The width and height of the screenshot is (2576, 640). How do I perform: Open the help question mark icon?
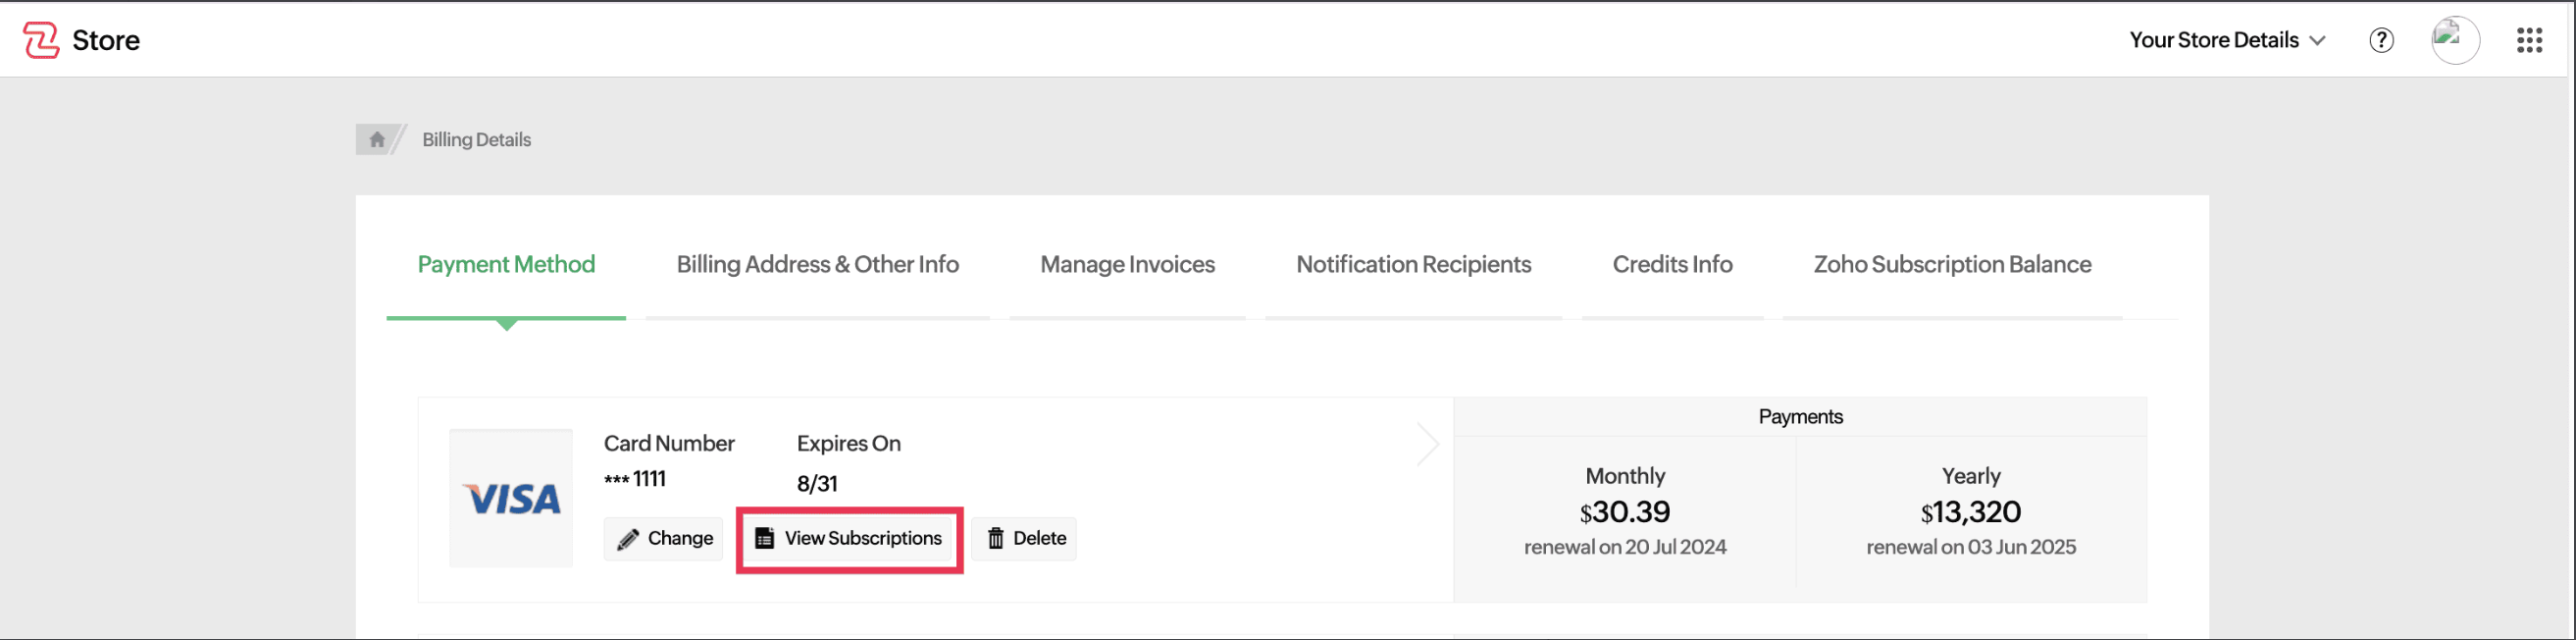[x=2381, y=40]
